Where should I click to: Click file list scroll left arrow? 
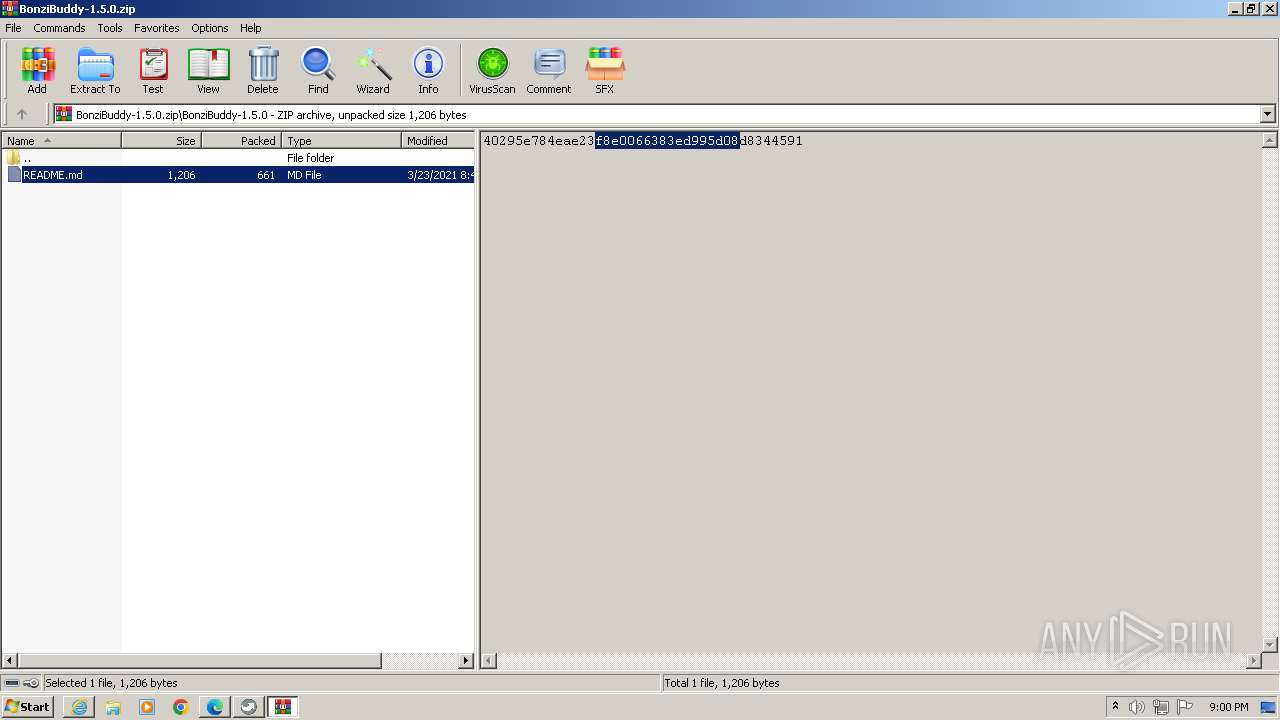point(10,661)
